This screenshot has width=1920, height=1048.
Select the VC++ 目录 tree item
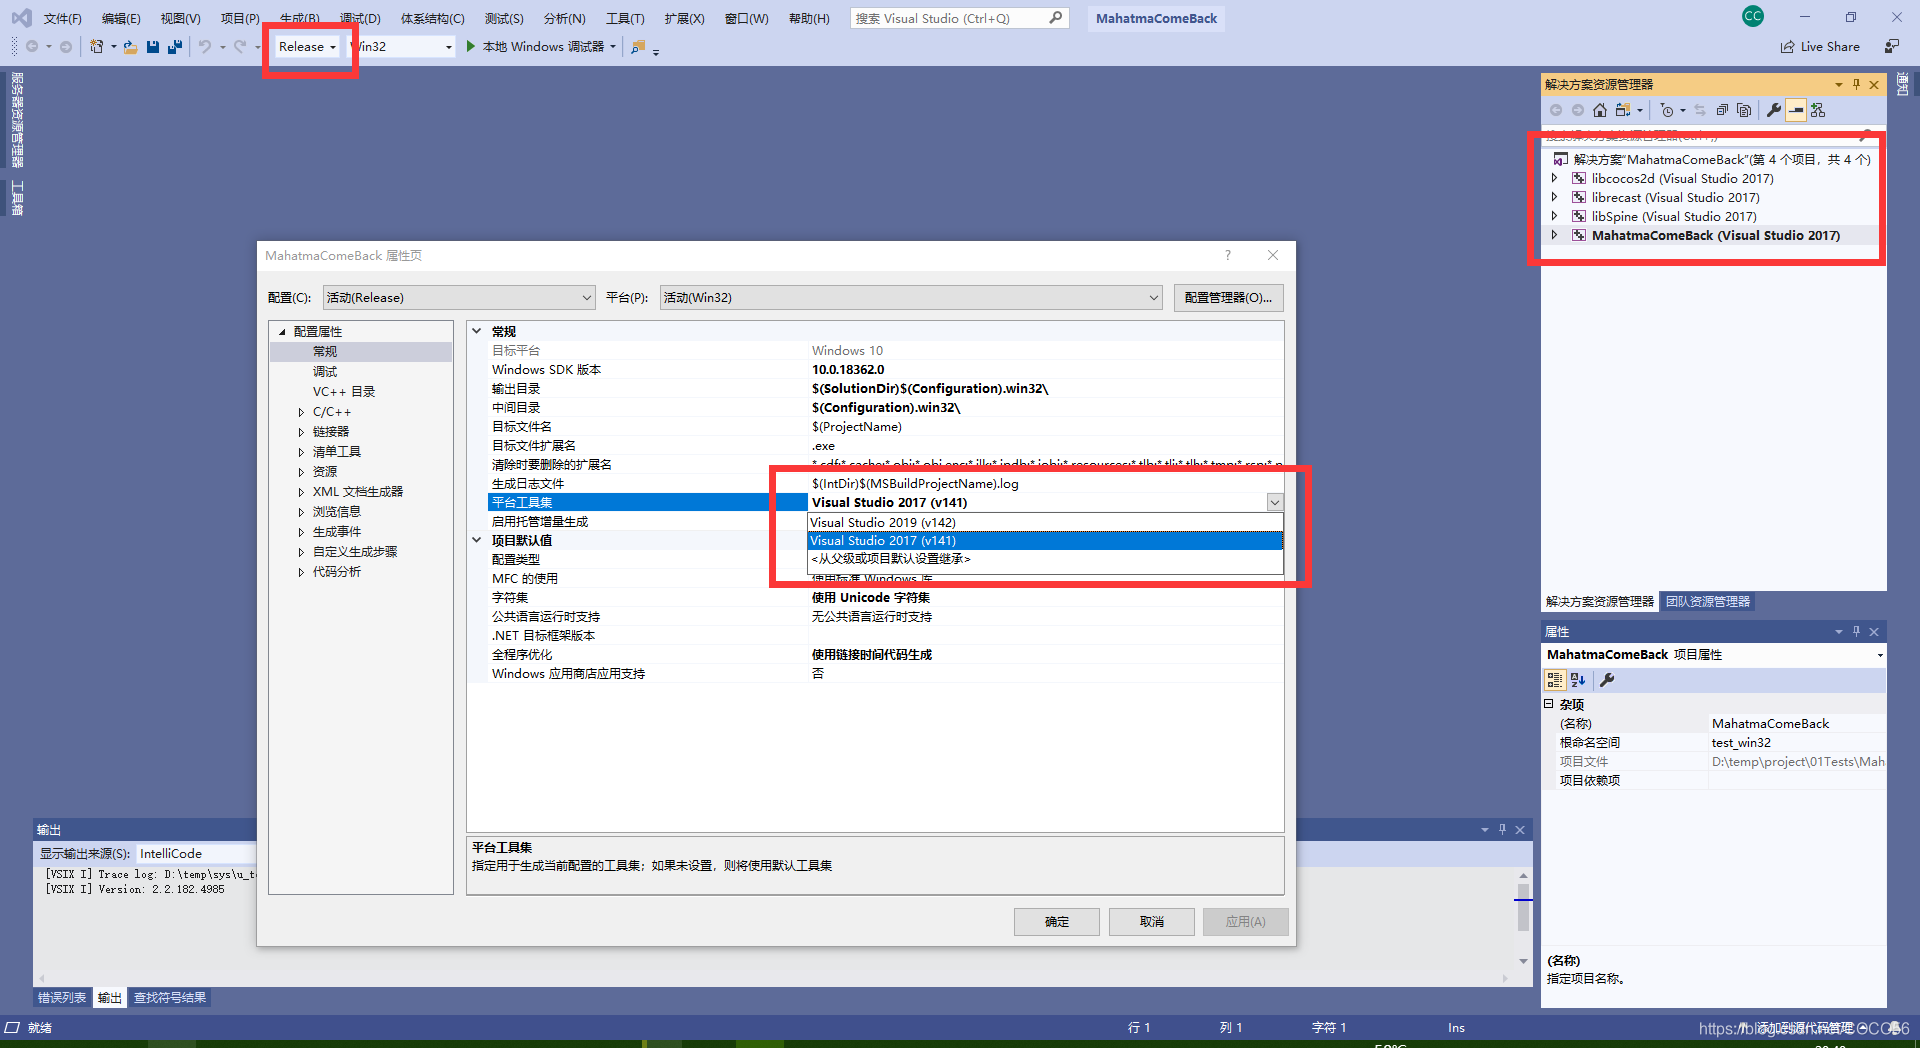[x=343, y=391]
